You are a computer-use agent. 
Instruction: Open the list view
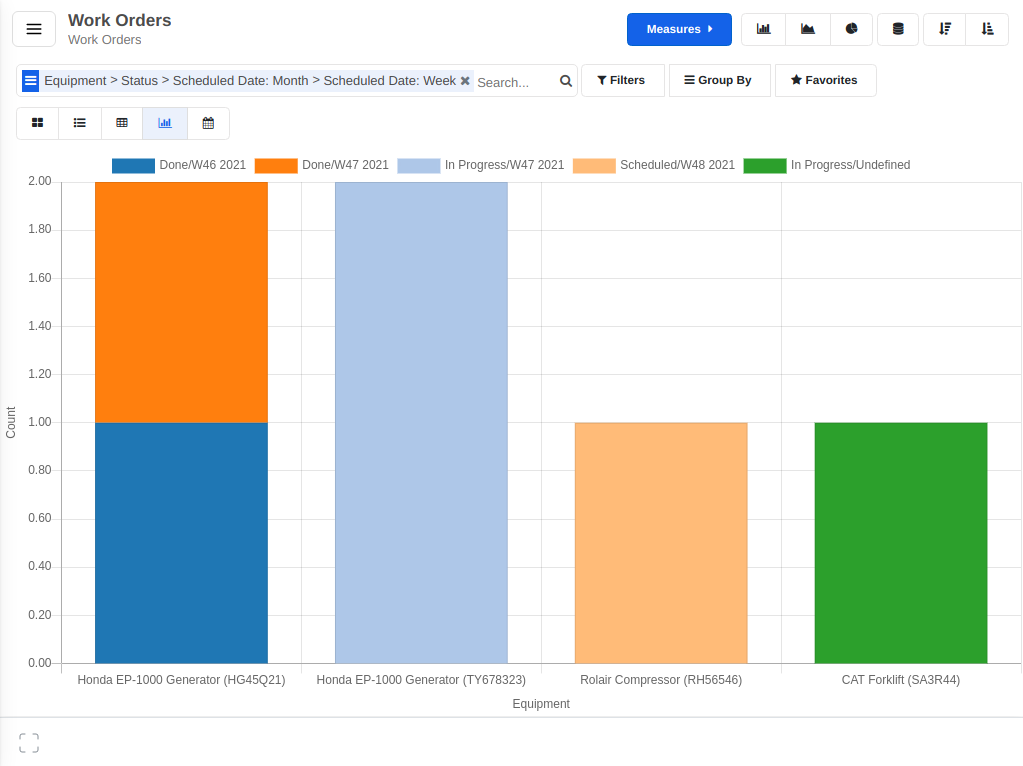tap(80, 122)
